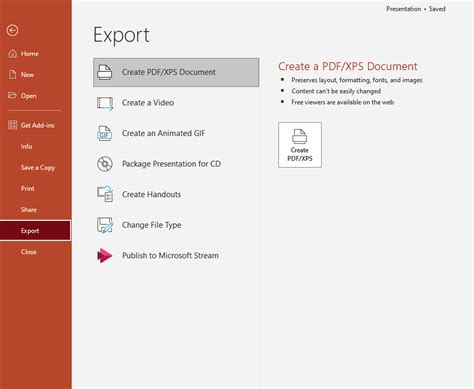Click the filmstrip icon for Create a Video
The width and height of the screenshot is (474, 389).
click(x=105, y=103)
